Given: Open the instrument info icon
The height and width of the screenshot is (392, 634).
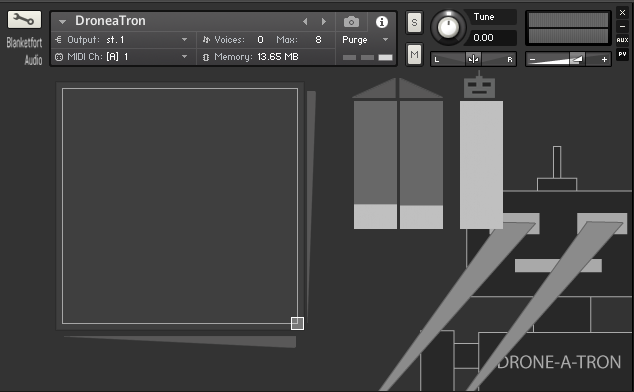Looking at the screenshot, I should point(382,22).
